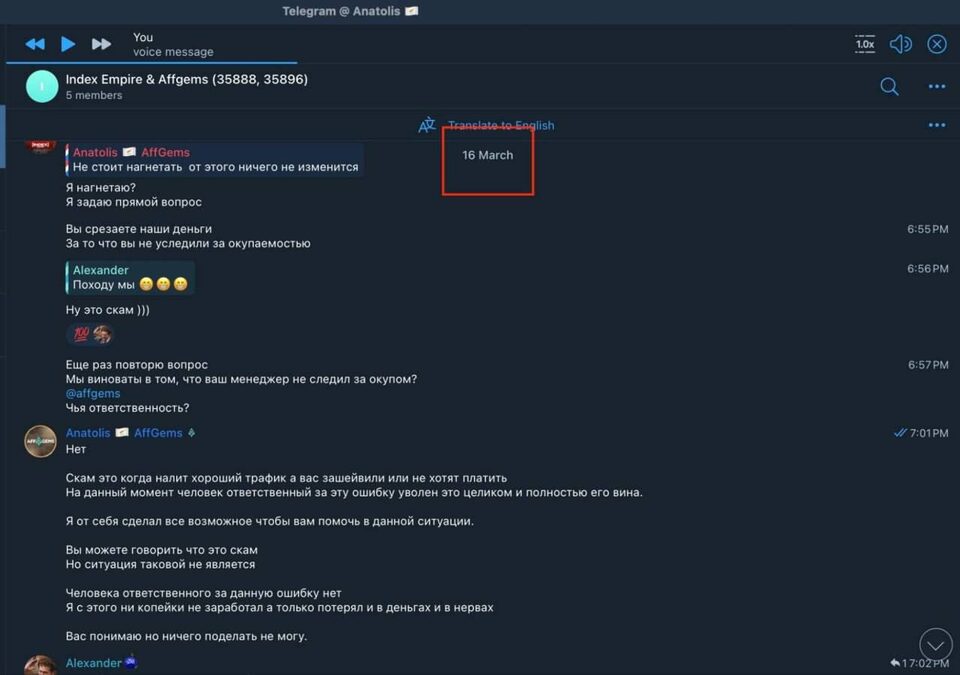Open the @affgems mention link
The image size is (960, 675).
point(92,393)
